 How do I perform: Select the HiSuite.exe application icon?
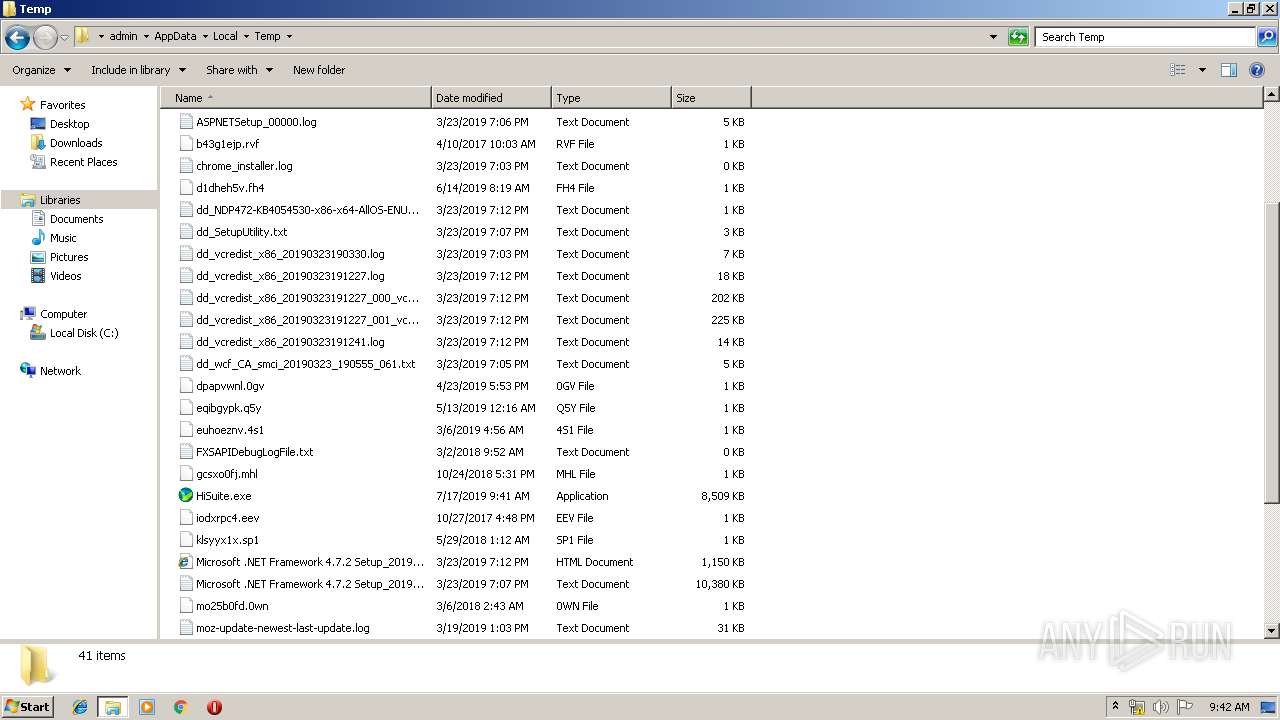(185, 496)
